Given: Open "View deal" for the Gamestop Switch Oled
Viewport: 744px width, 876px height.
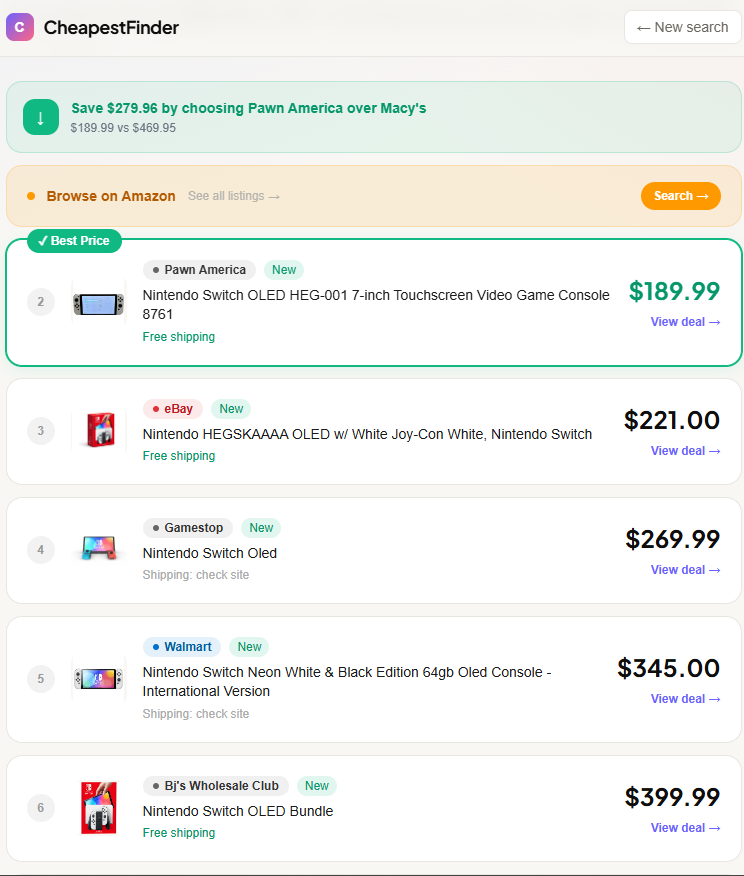Looking at the screenshot, I should (x=685, y=569).
